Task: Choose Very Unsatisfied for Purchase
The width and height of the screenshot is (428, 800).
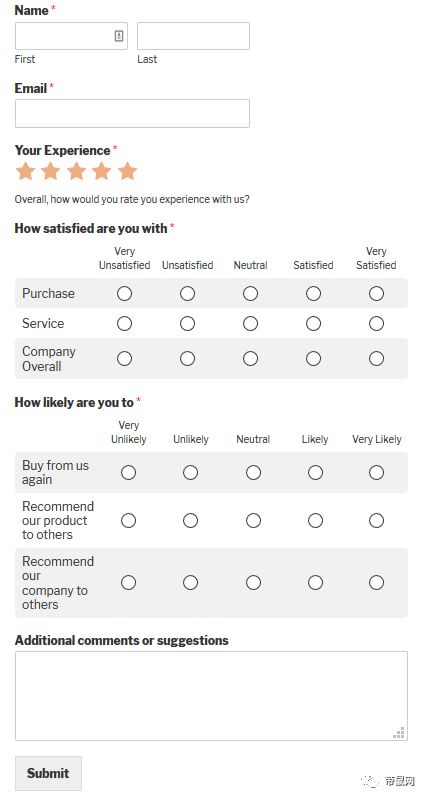Action: click(124, 293)
